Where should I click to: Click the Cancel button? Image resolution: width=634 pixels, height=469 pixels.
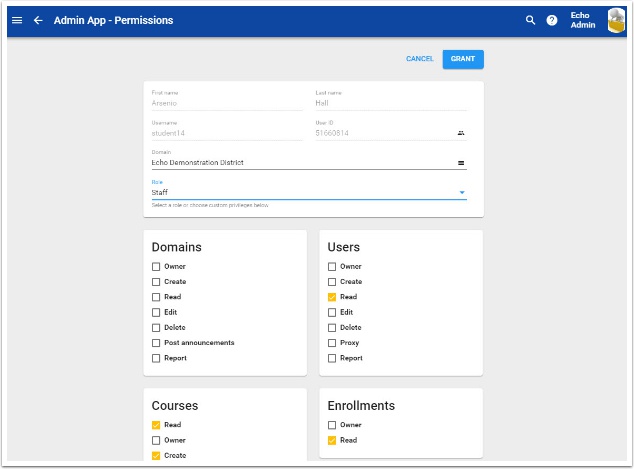(x=419, y=59)
